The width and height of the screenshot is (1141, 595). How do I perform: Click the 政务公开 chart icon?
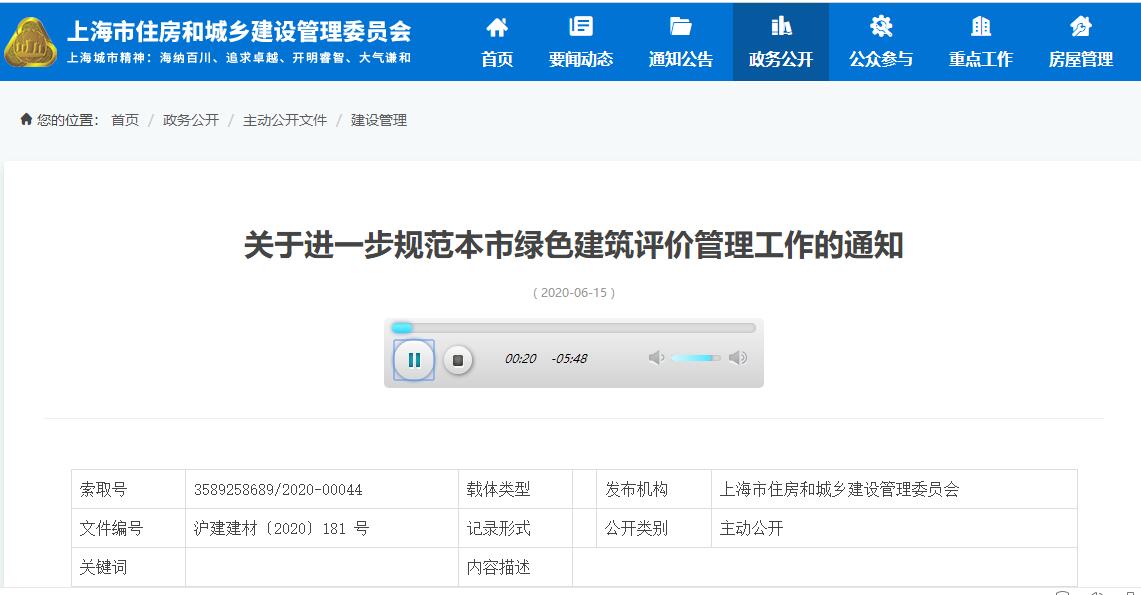[x=781, y=27]
